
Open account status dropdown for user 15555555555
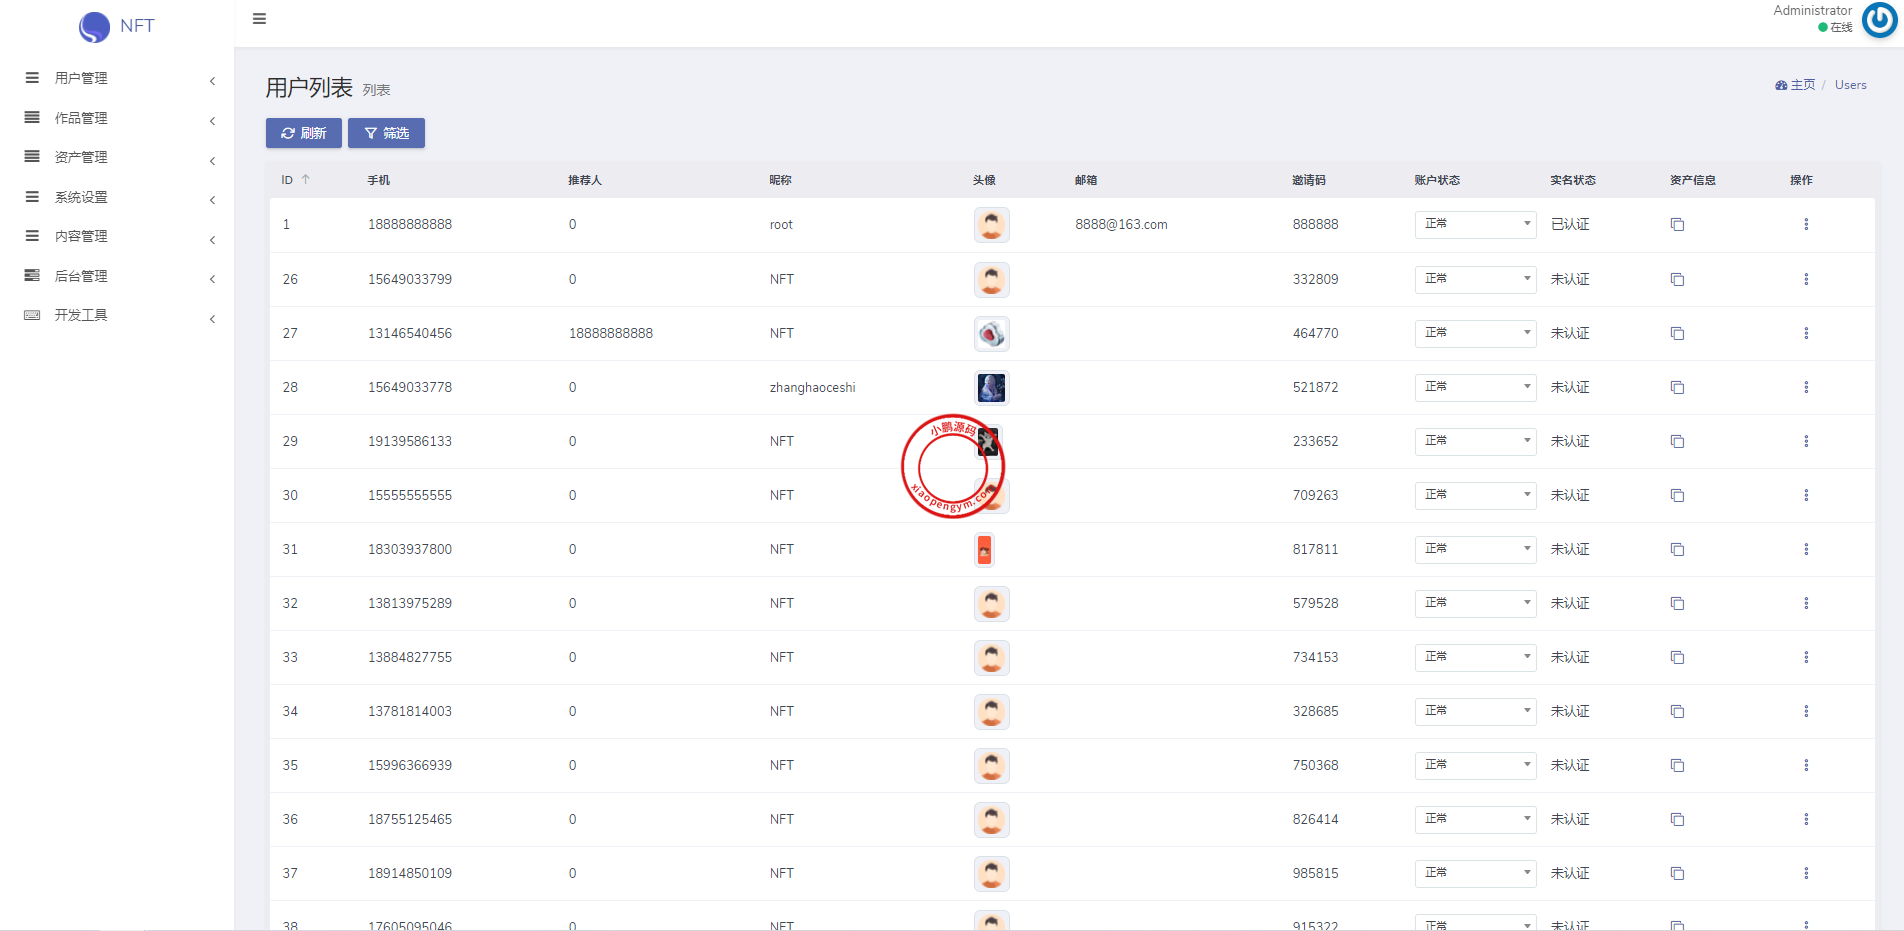tap(1474, 495)
